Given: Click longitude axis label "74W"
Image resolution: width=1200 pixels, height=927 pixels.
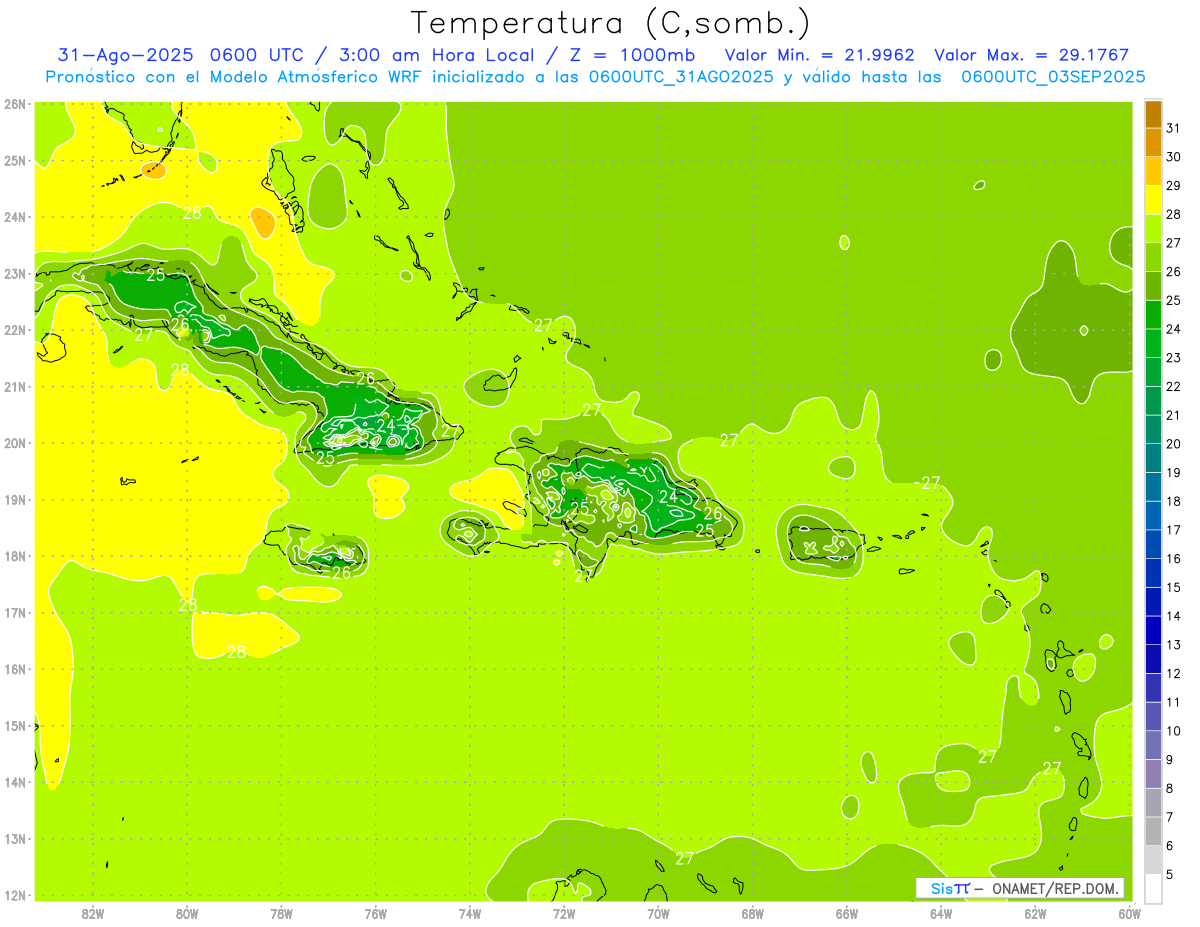Looking at the screenshot, I should (469, 912).
